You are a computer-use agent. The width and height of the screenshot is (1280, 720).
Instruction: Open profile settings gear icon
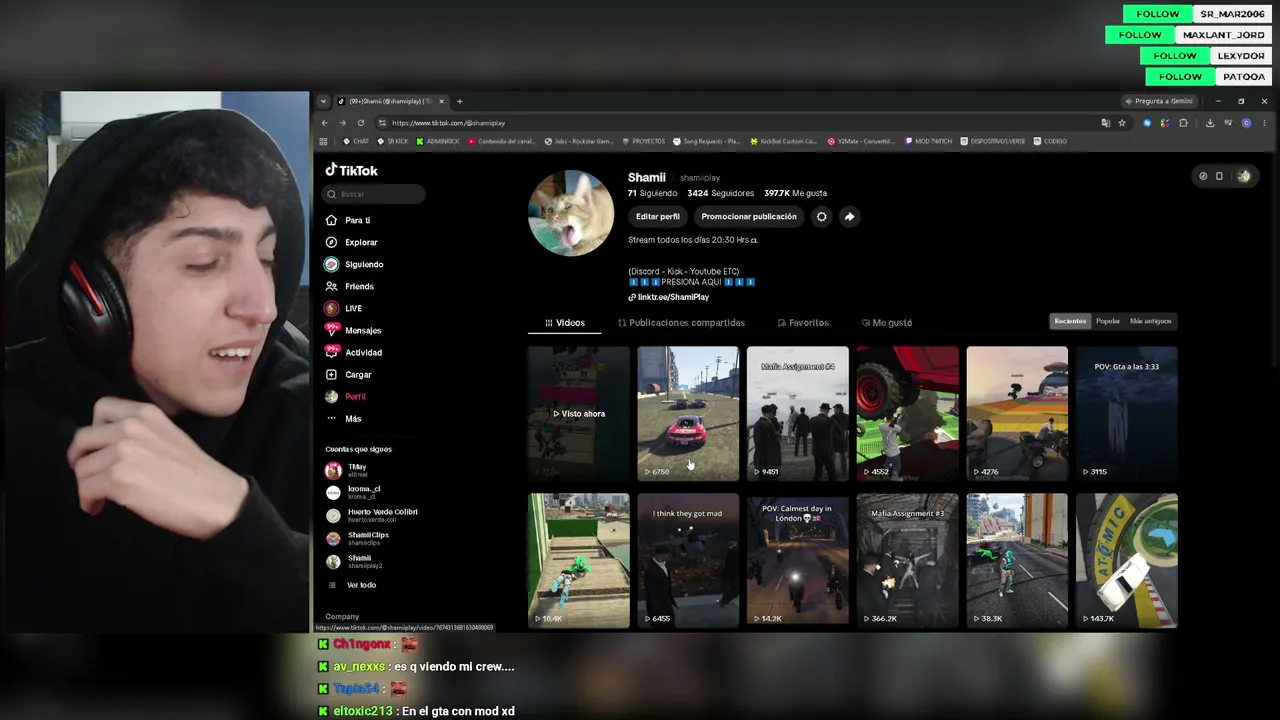pyautogui.click(x=821, y=216)
